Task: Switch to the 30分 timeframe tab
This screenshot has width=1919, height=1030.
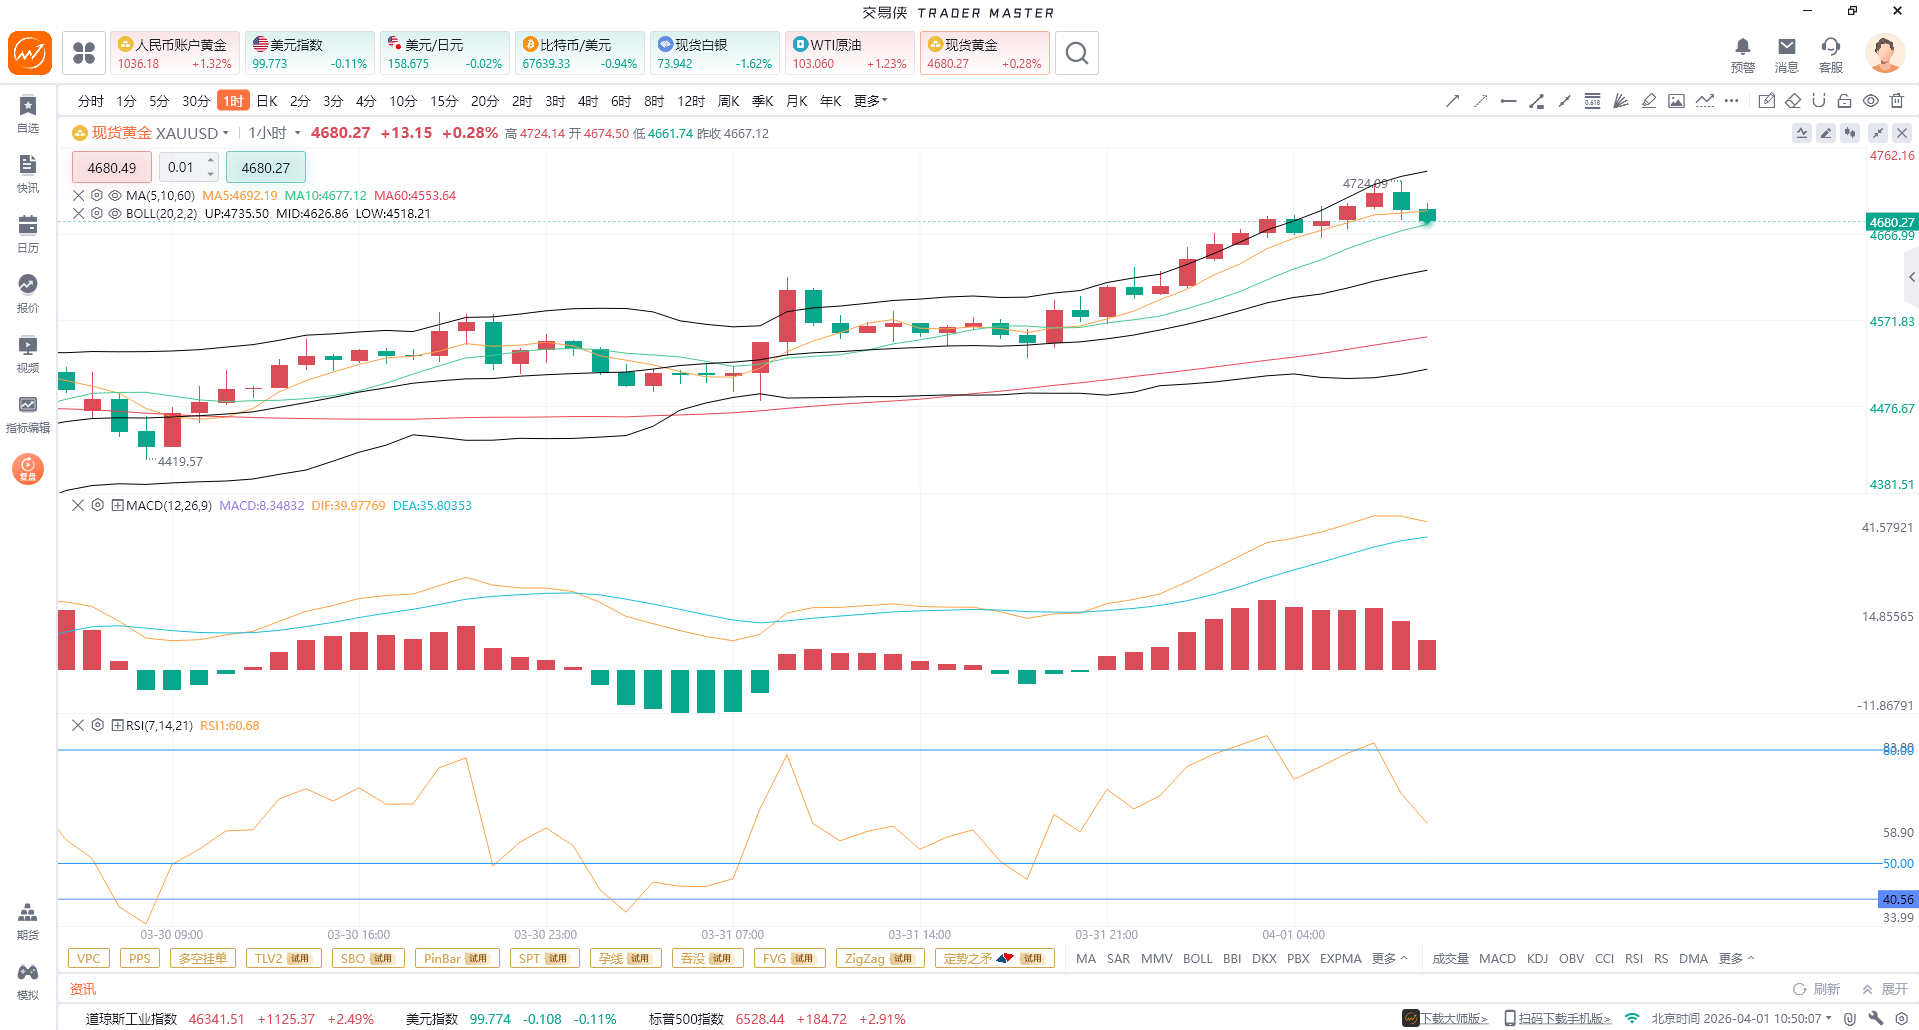Action: pos(196,101)
